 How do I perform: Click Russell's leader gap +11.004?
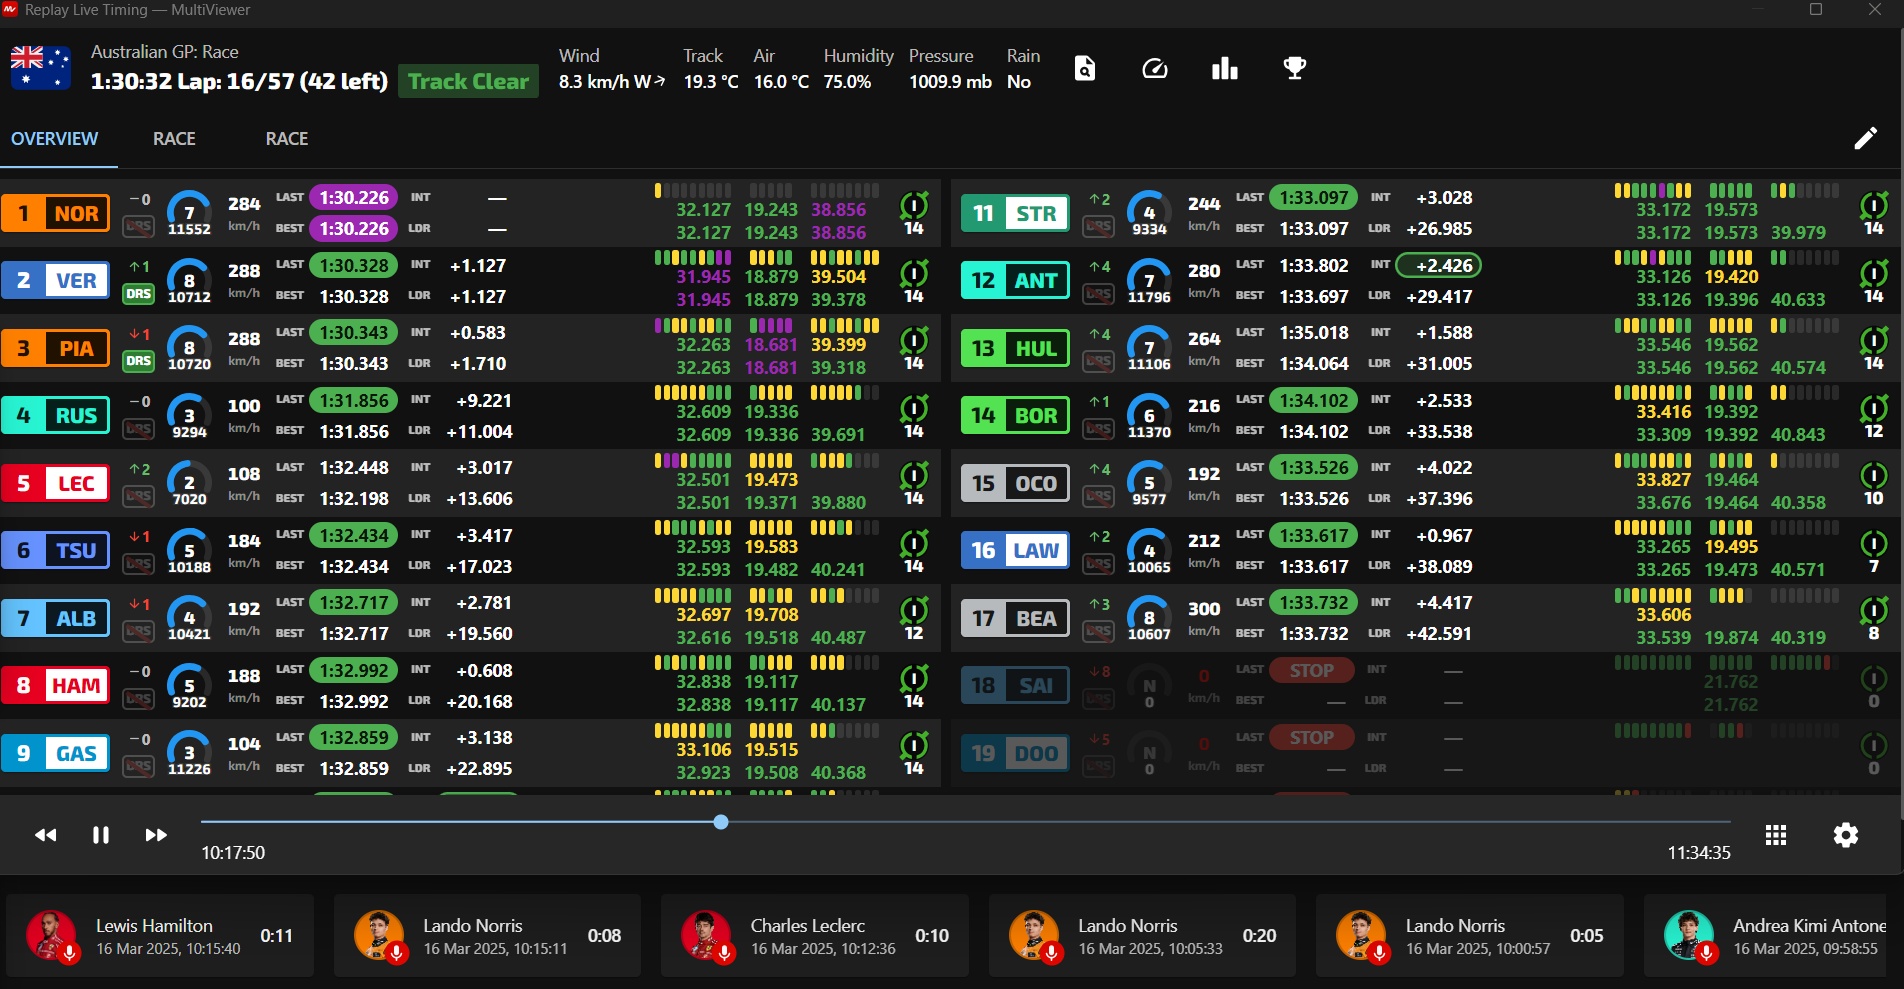pos(479,432)
